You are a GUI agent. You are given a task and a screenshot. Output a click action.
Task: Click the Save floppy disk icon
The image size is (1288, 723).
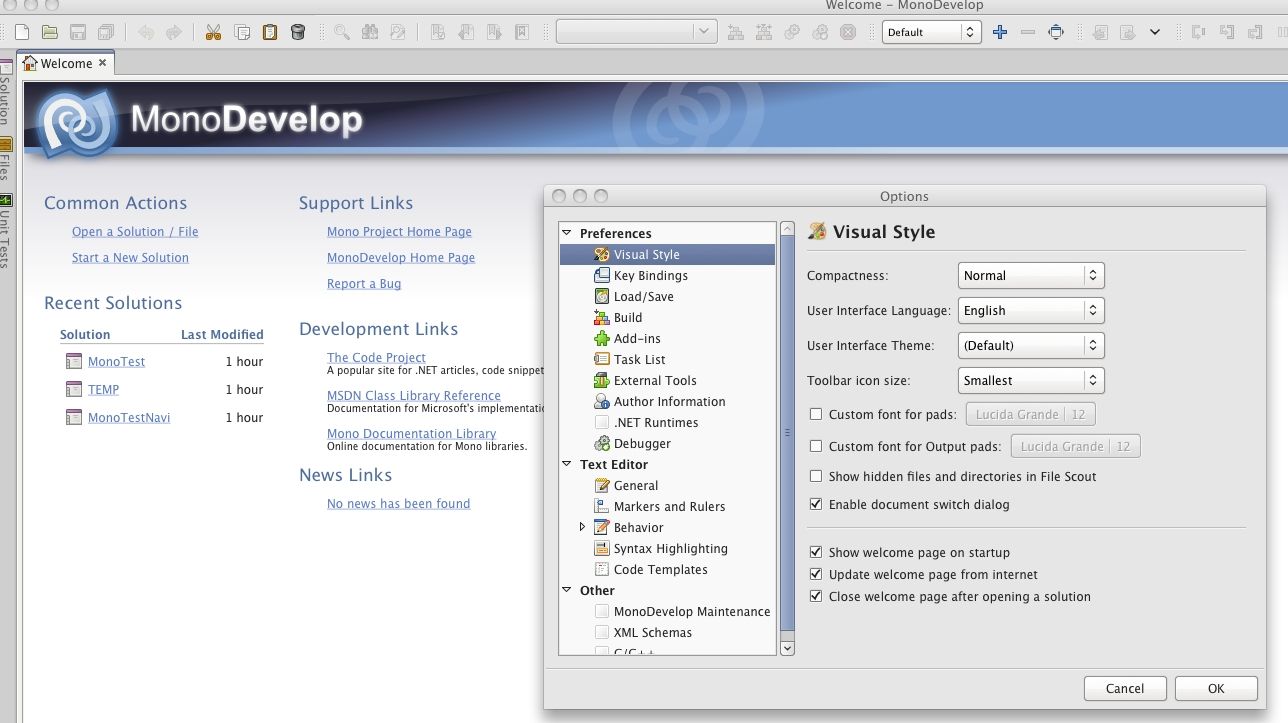[x=77, y=32]
